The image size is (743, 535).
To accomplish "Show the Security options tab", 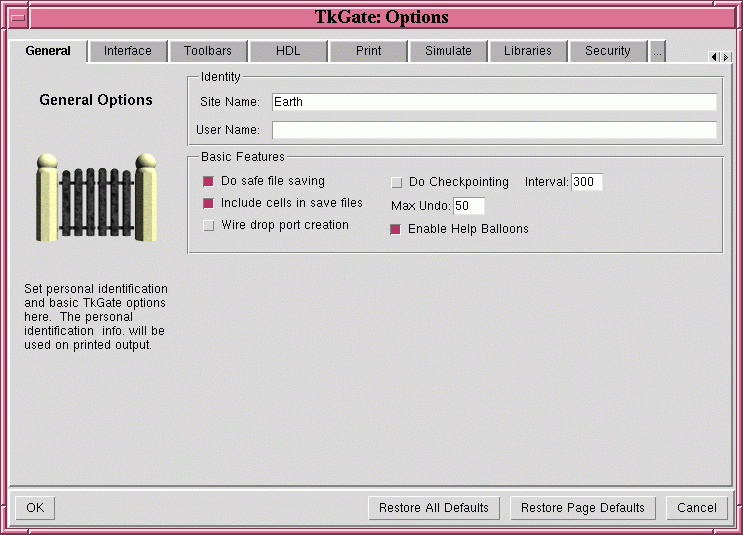I will 608,51.
